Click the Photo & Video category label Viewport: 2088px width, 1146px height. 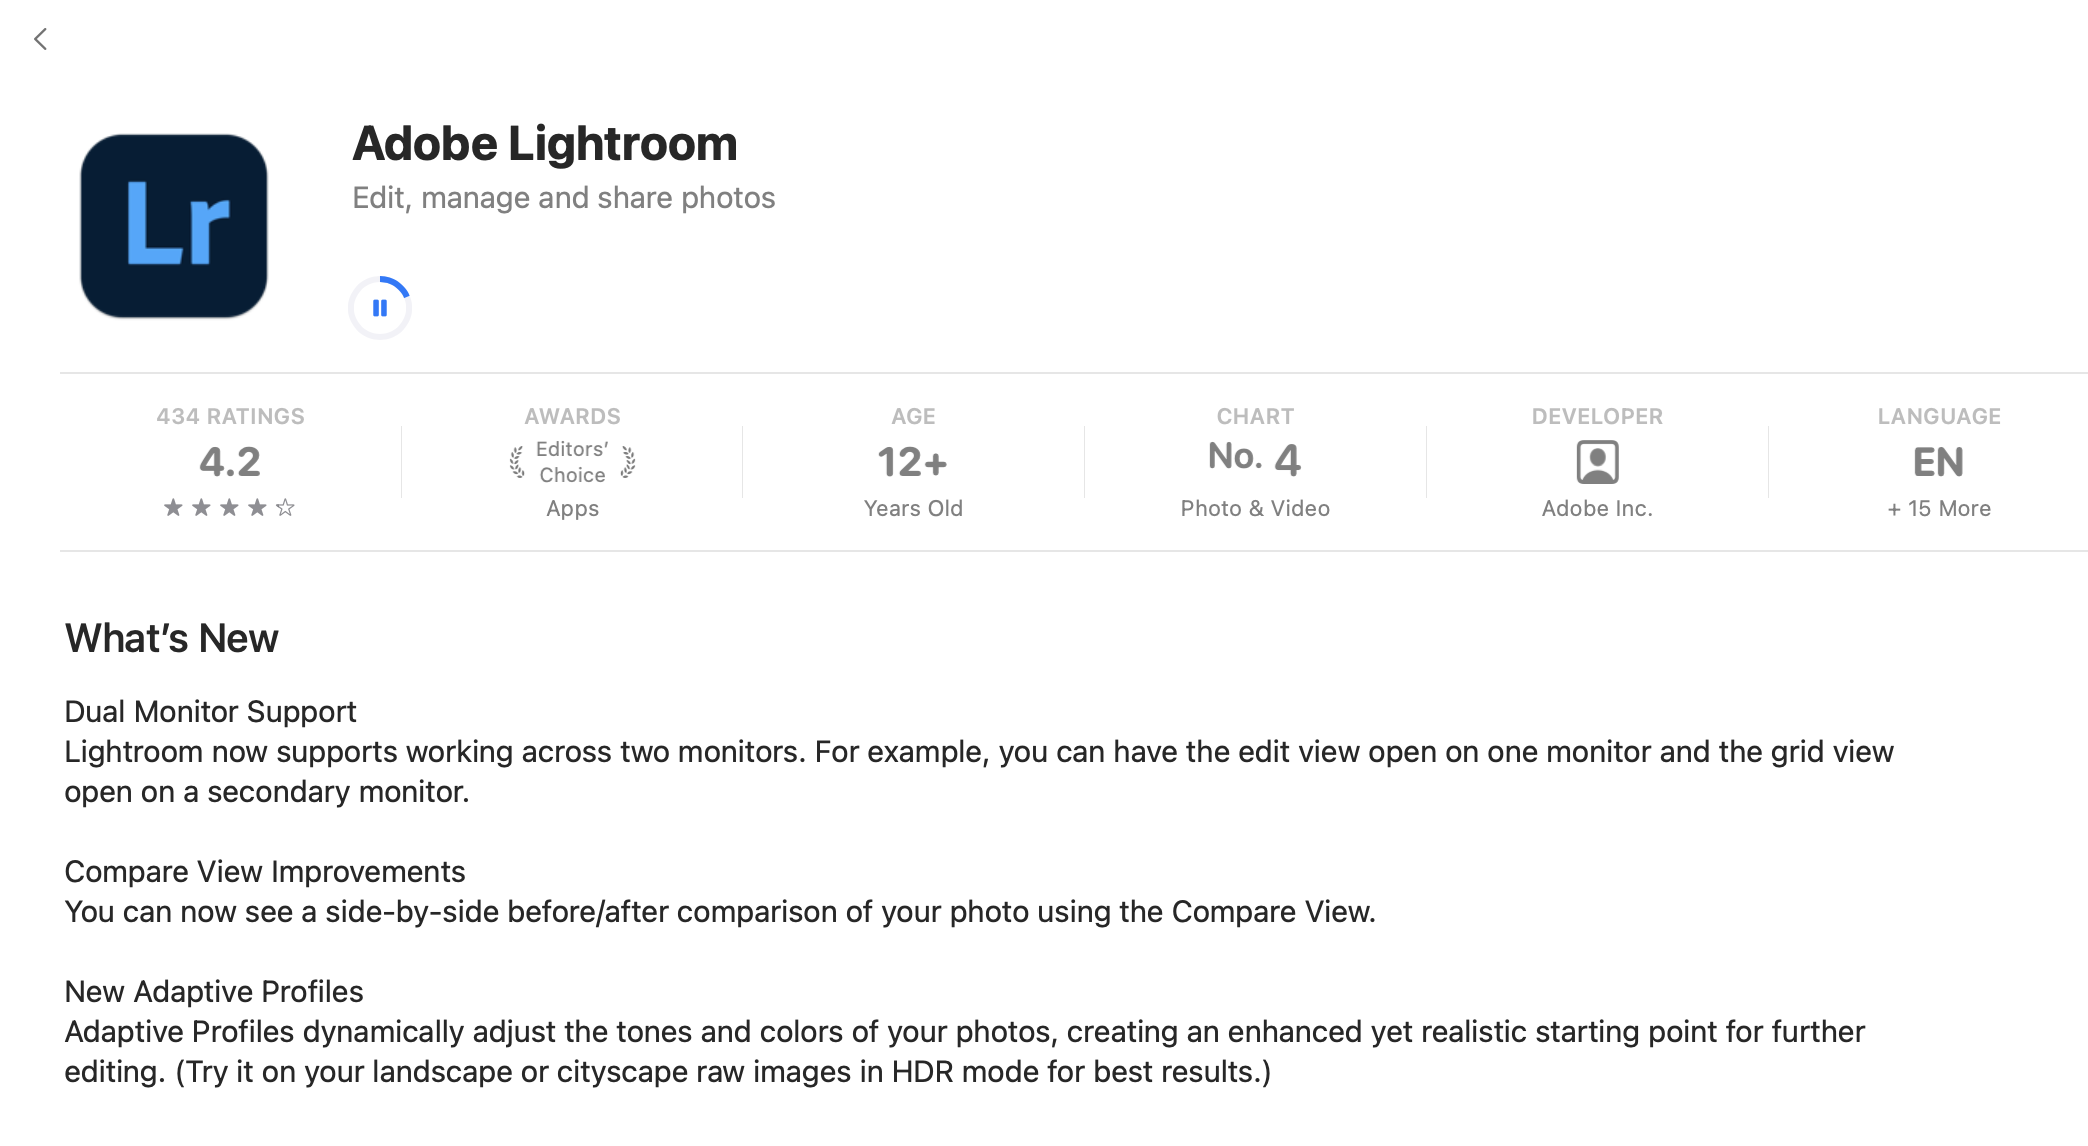(x=1255, y=508)
